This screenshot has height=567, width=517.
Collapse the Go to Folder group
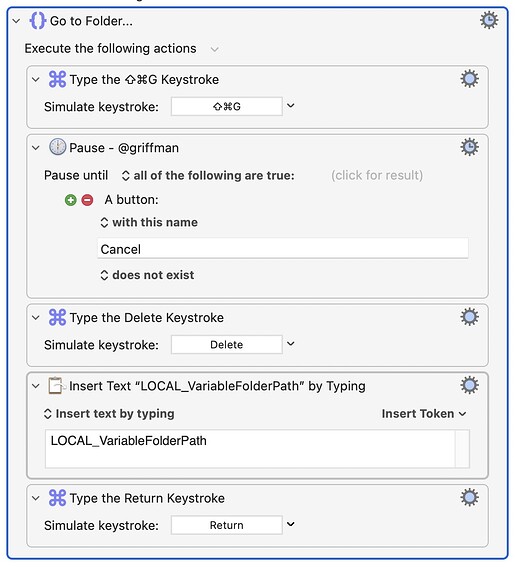coord(16,21)
